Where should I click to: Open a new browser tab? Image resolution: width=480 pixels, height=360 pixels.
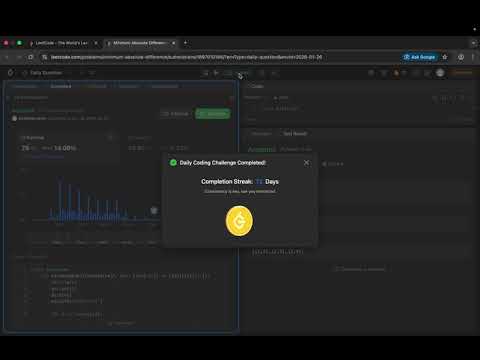tap(186, 43)
